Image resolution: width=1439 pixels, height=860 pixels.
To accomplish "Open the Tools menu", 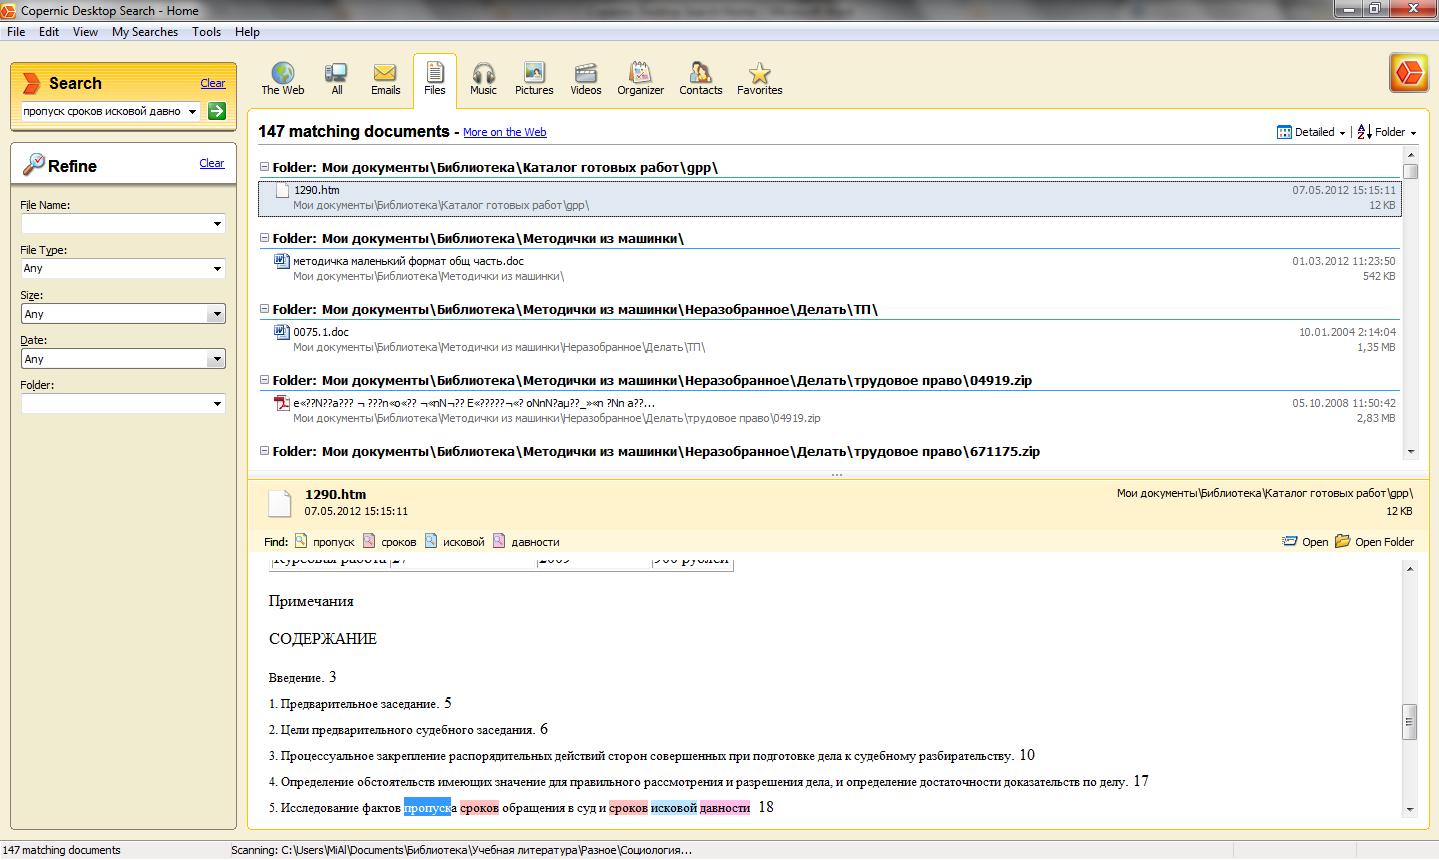I will [206, 32].
